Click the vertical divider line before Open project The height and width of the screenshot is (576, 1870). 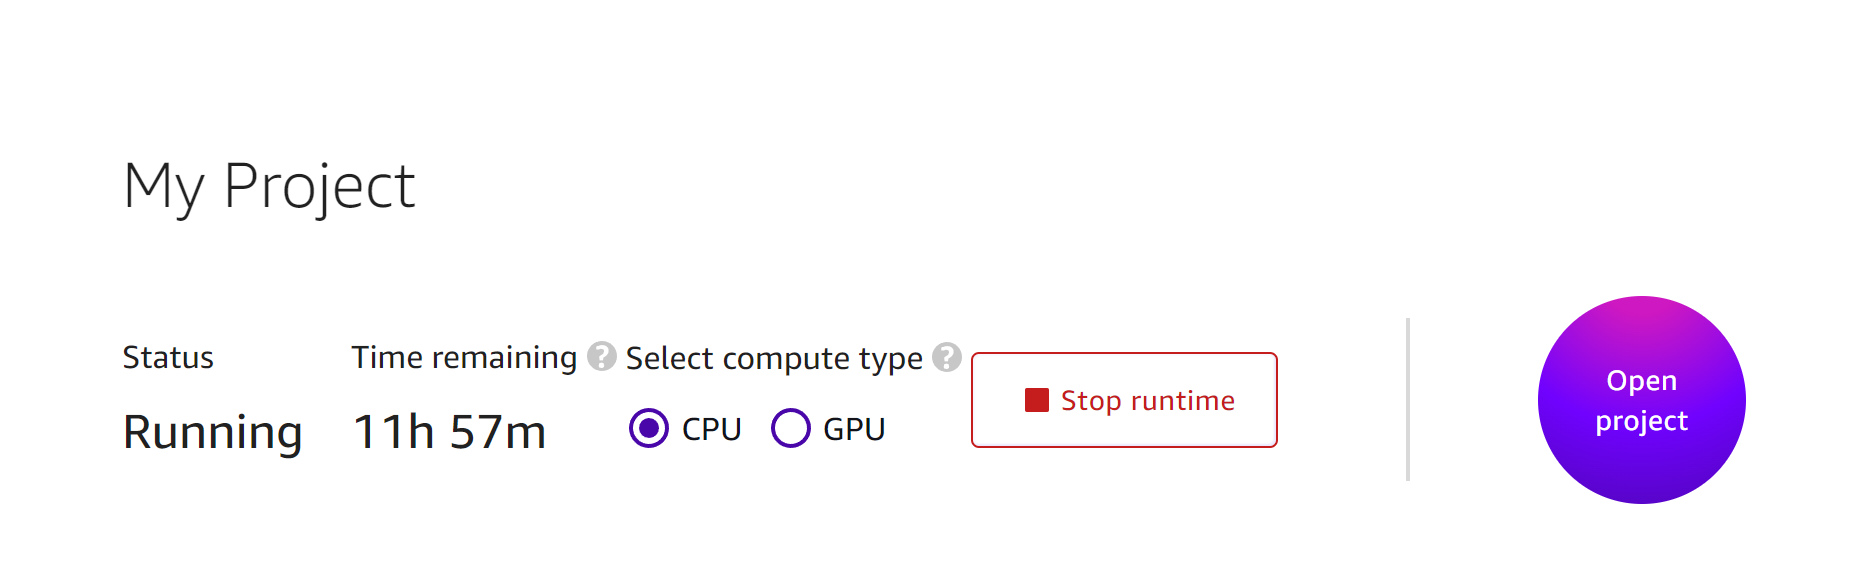point(1407,400)
